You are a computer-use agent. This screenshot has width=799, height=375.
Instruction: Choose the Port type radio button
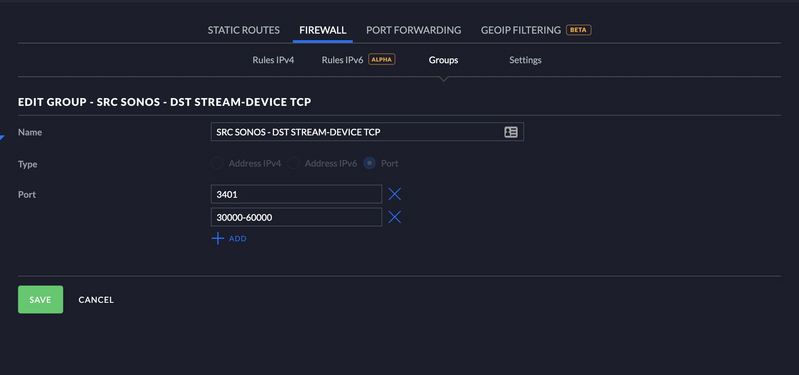[369, 164]
